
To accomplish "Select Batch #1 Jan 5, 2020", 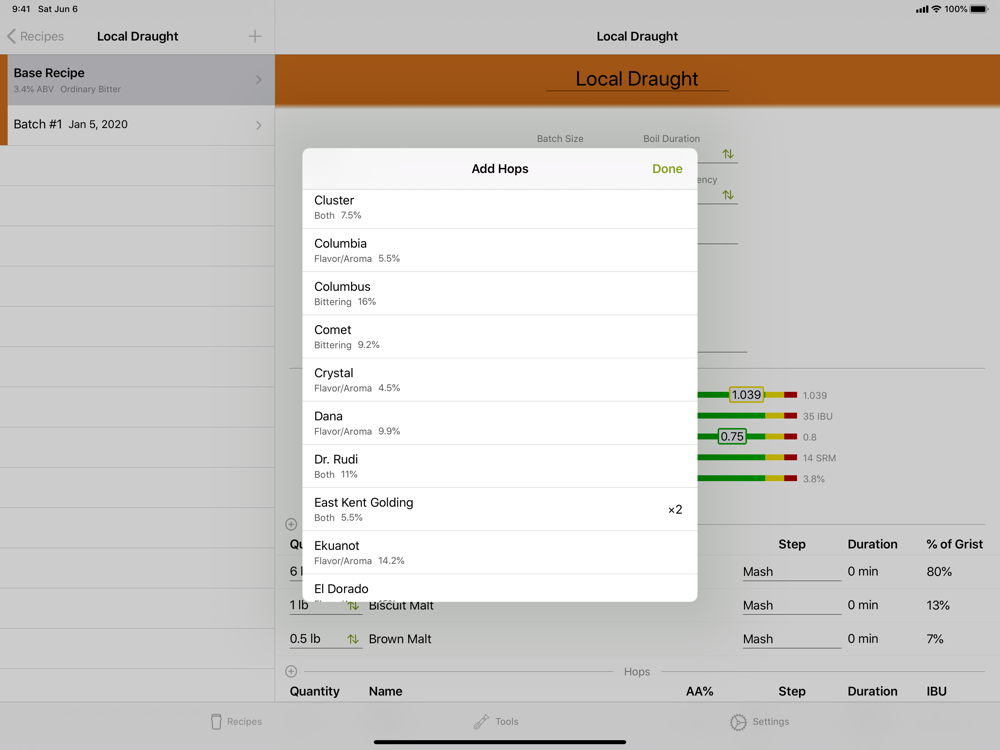I will point(138,125).
